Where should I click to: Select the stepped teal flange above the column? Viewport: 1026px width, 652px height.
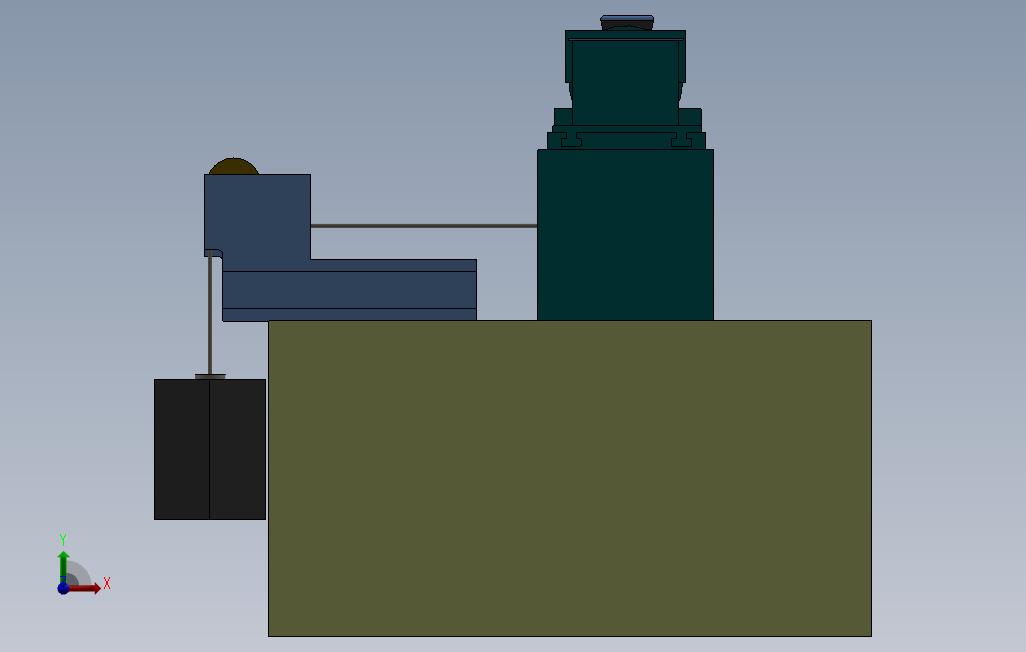click(x=626, y=130)
